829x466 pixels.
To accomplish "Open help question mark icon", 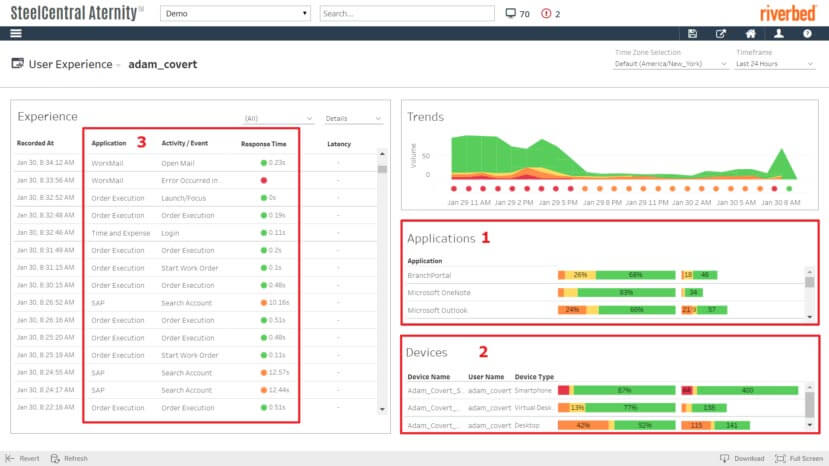I will (x=807, y=33).
